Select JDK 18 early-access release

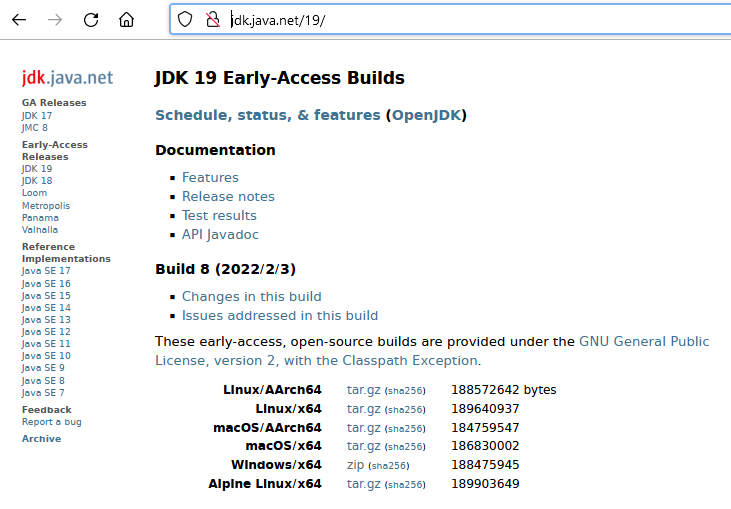coord(37,181)
